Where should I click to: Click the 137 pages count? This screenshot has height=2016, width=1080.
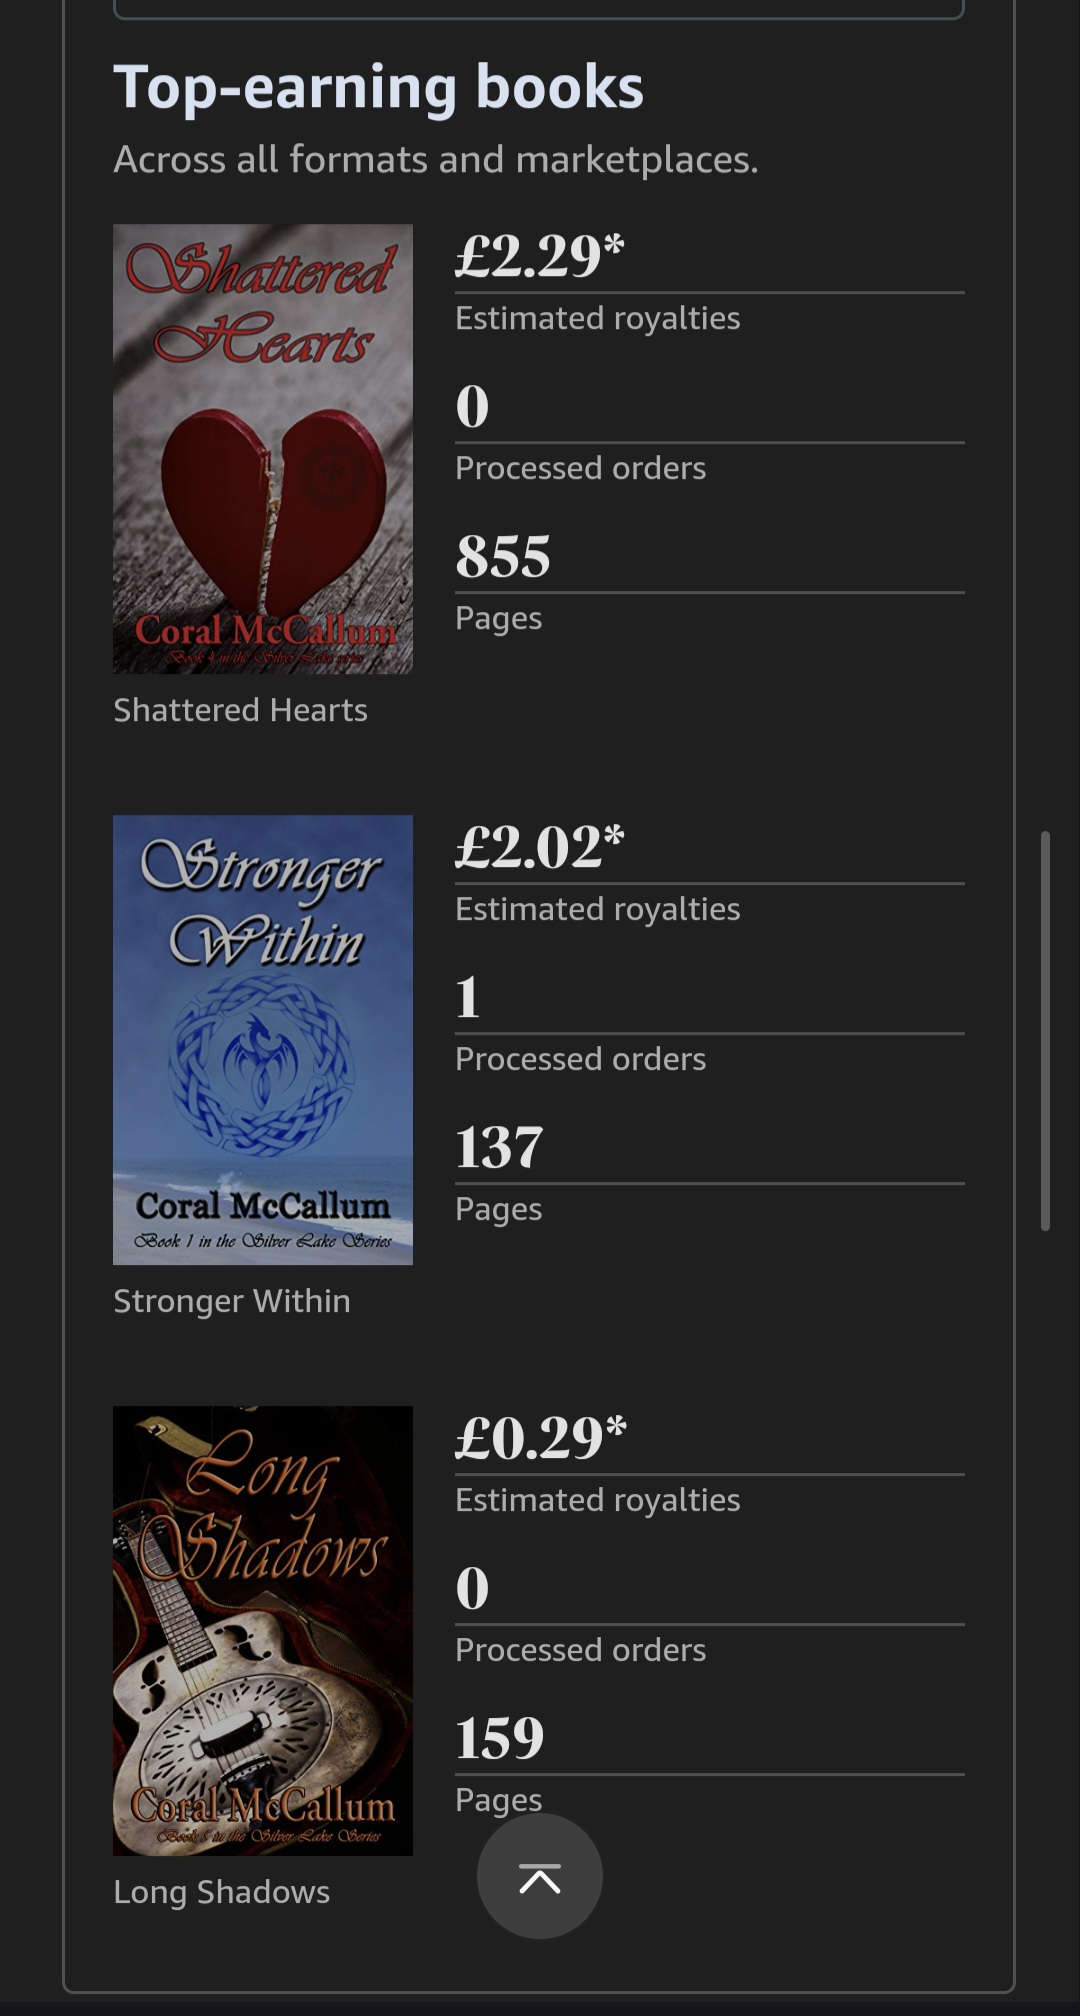click(x=499, y=1148)
